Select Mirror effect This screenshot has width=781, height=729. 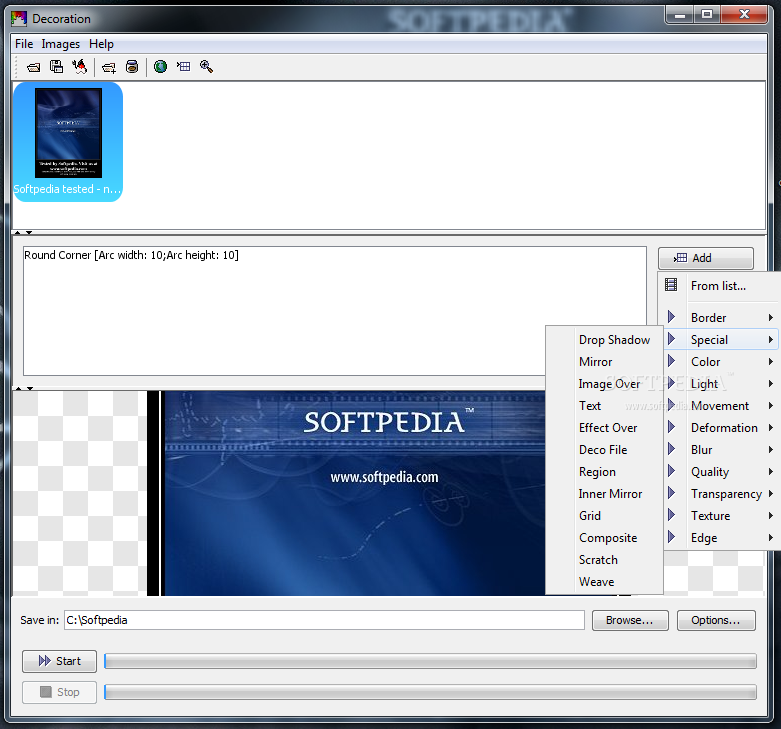click(605, 362)
